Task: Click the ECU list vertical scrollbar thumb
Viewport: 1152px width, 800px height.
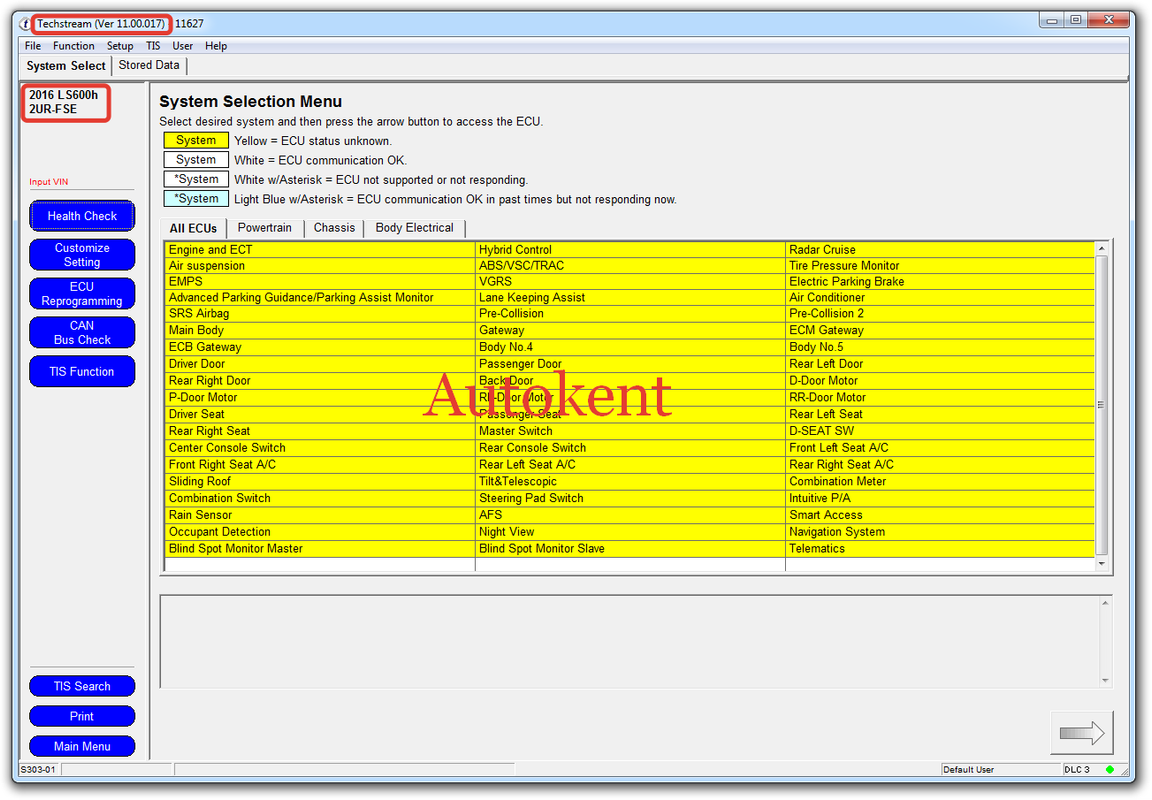Action: [x=1101, y=405]
